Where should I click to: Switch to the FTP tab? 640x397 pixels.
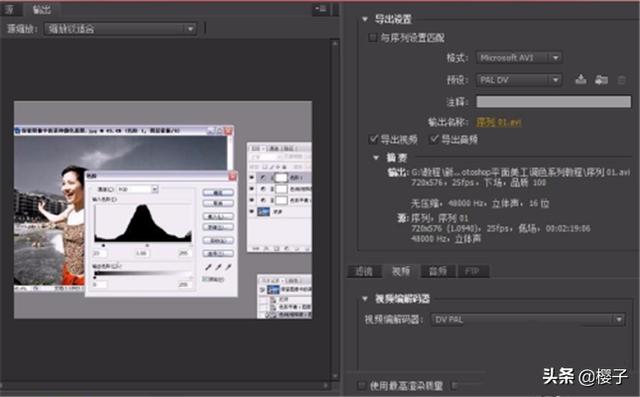pyautogui.click(x=473, y=271)
